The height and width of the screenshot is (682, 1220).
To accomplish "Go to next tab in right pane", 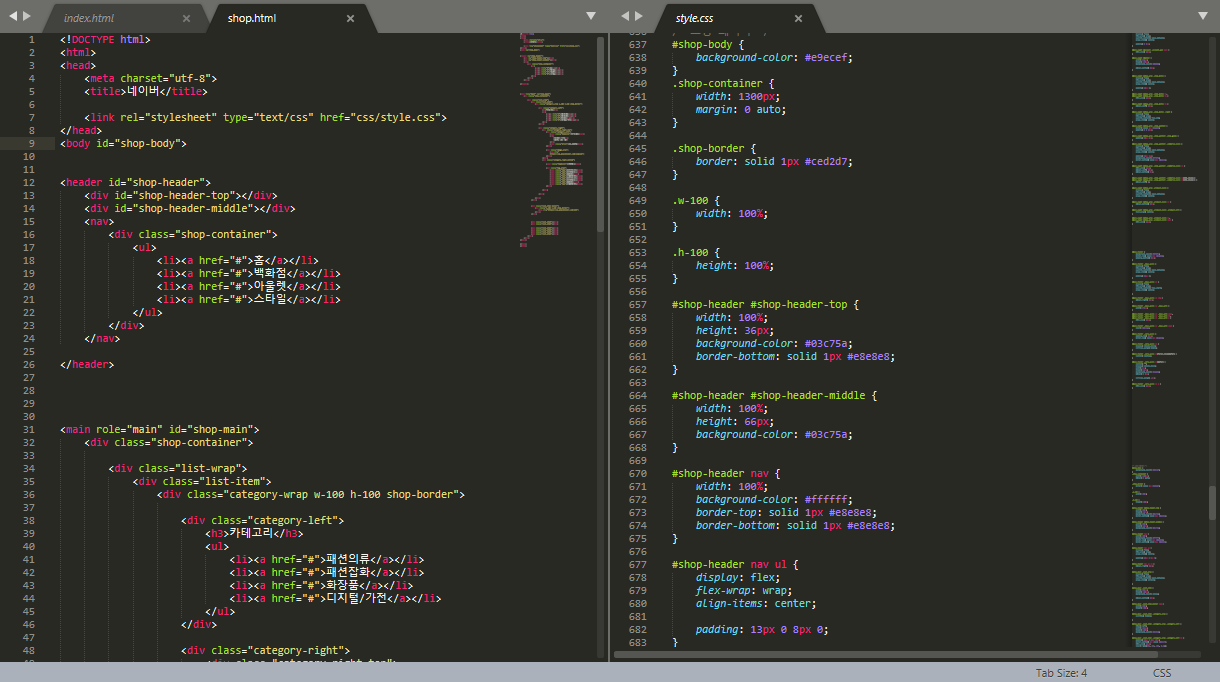I will tap(640, 16).
